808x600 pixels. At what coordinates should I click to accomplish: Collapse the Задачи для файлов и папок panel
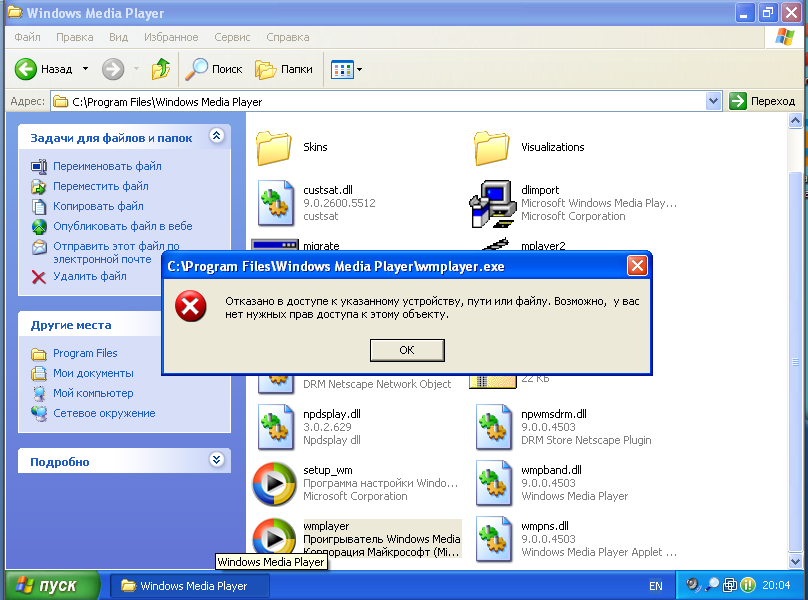point(216,136)
